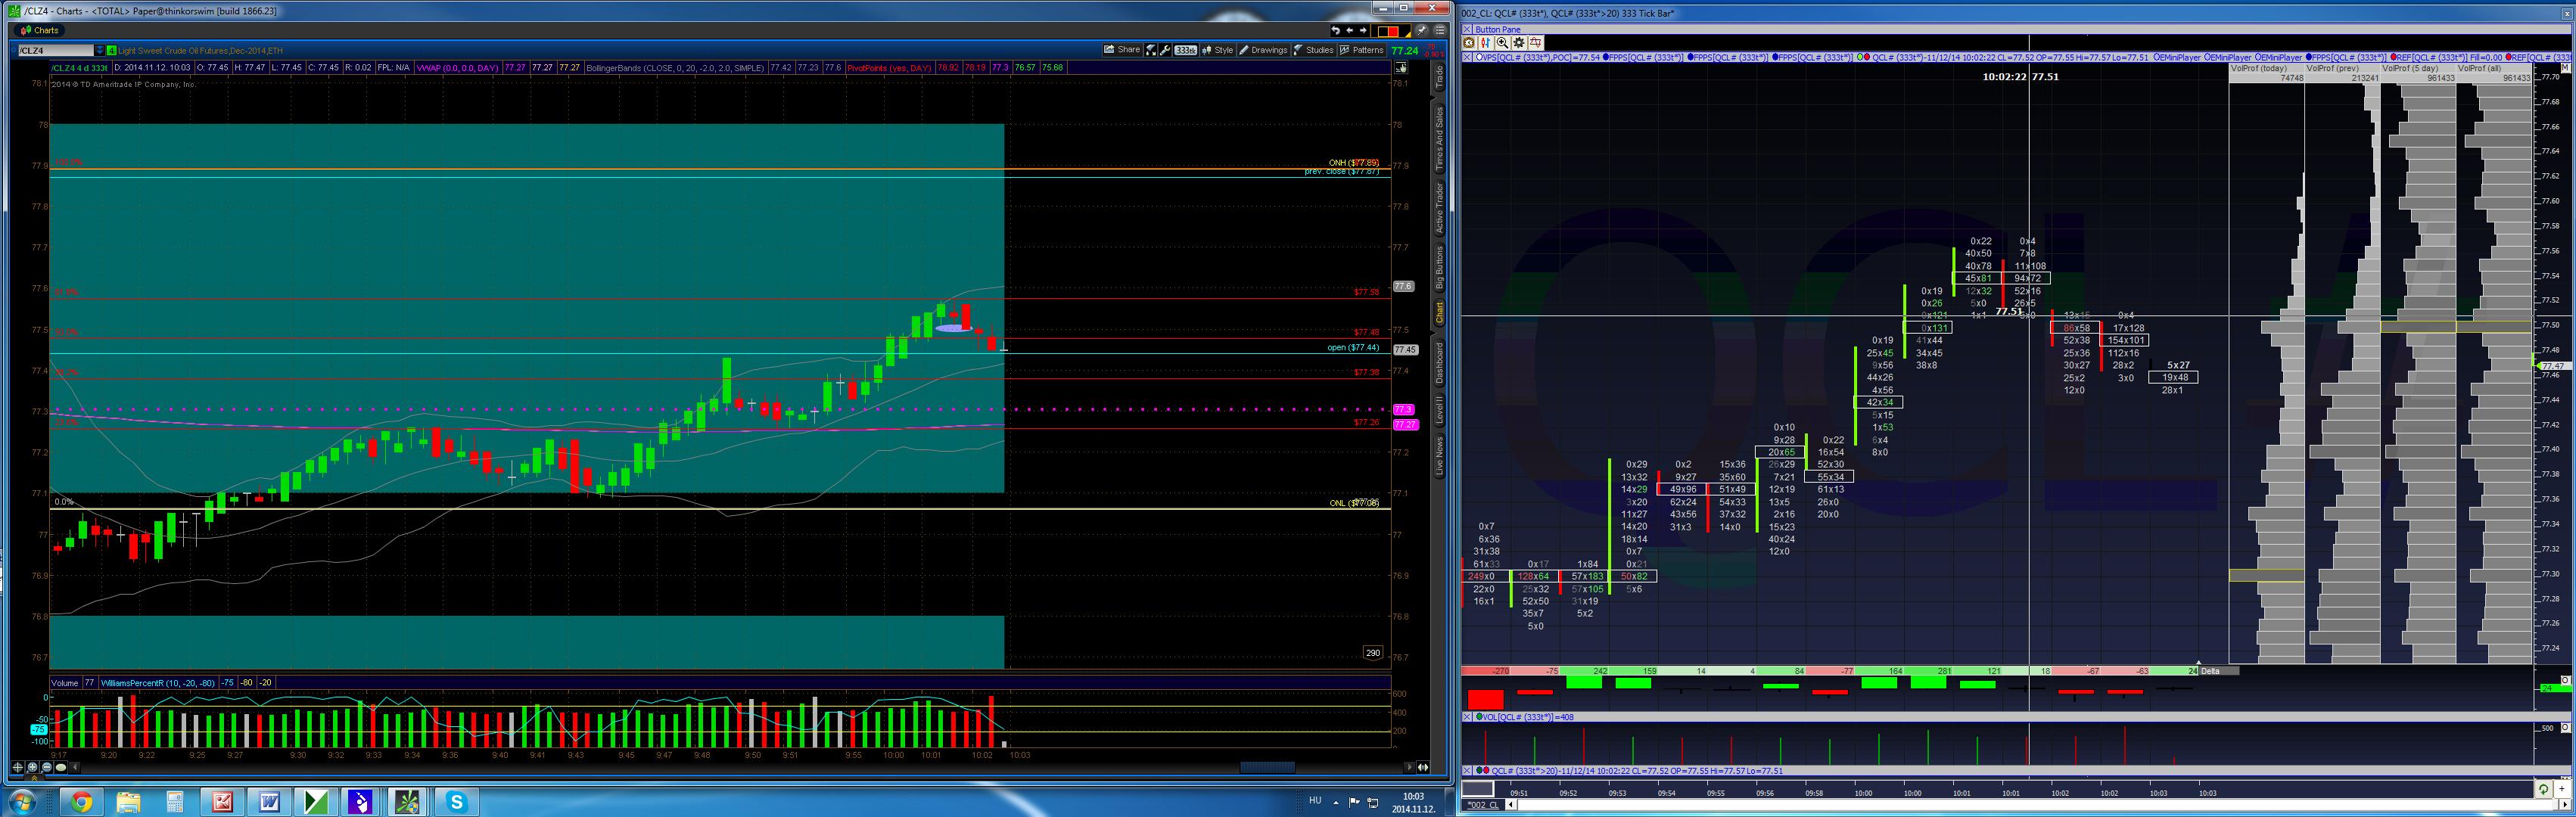Click the reset zoom oval icon
This screenshot has width=2576, height=817.
(x=61, y=767)
